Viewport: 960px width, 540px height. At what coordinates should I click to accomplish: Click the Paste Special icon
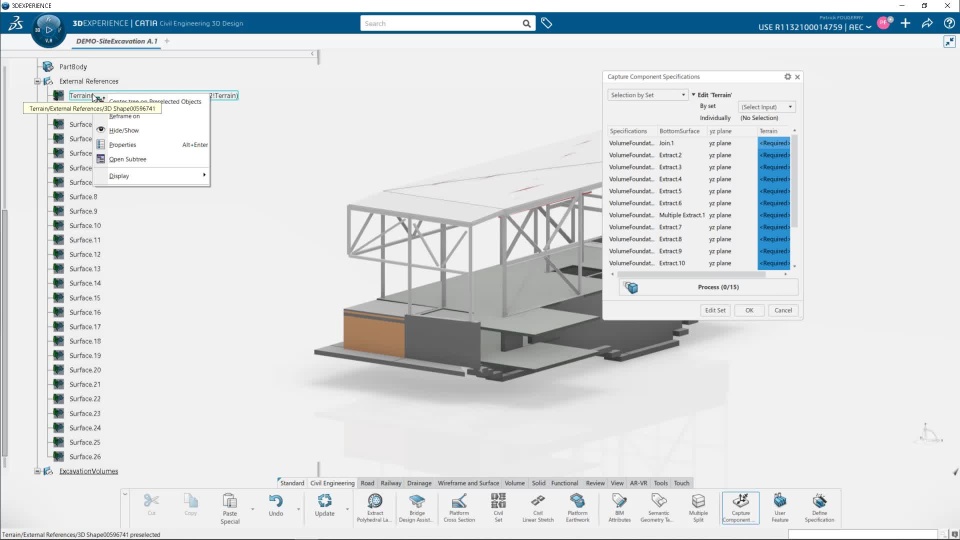point(230,501)
